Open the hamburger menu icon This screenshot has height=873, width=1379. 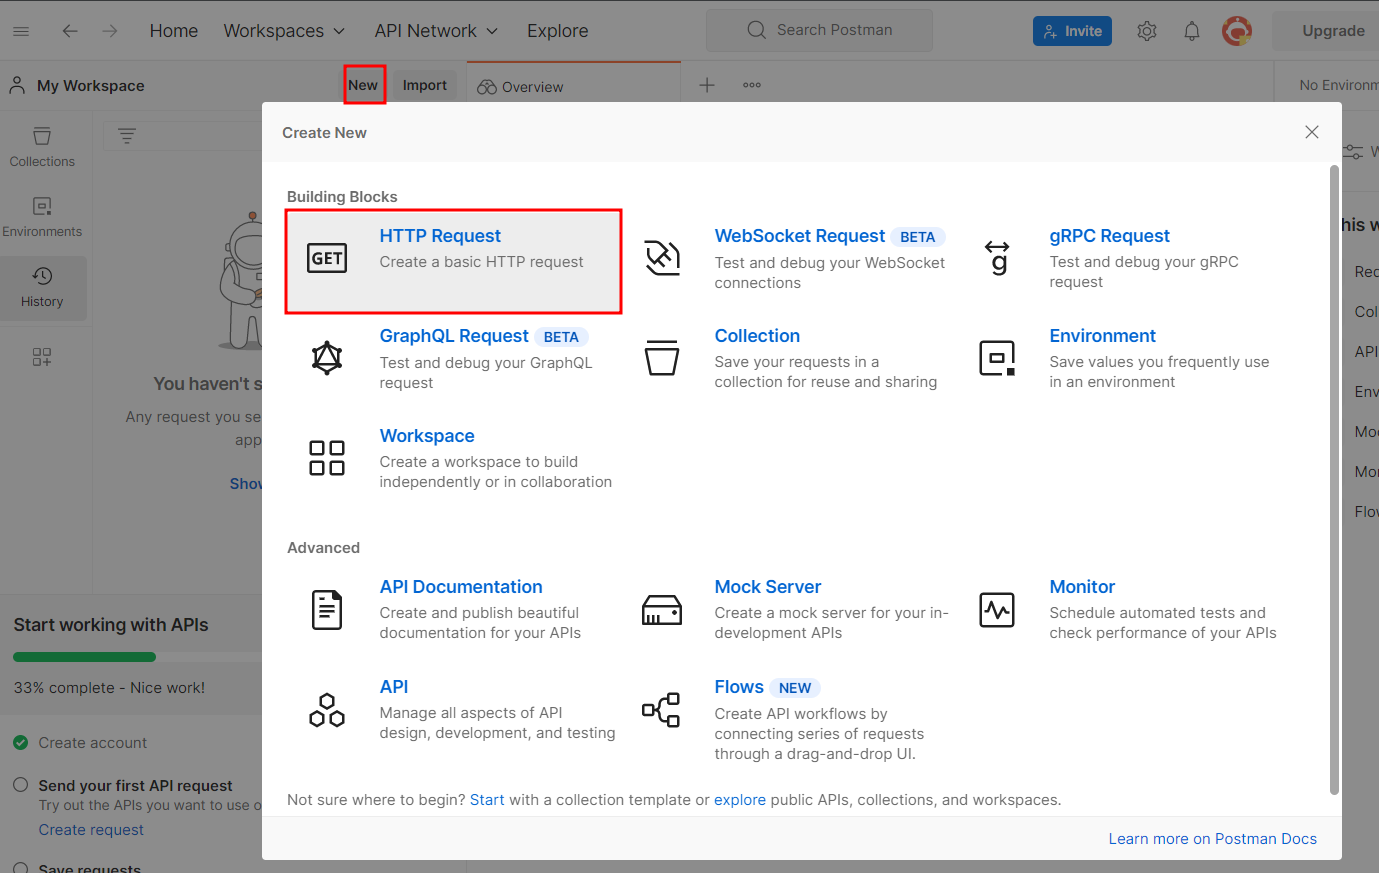(20, 31)
